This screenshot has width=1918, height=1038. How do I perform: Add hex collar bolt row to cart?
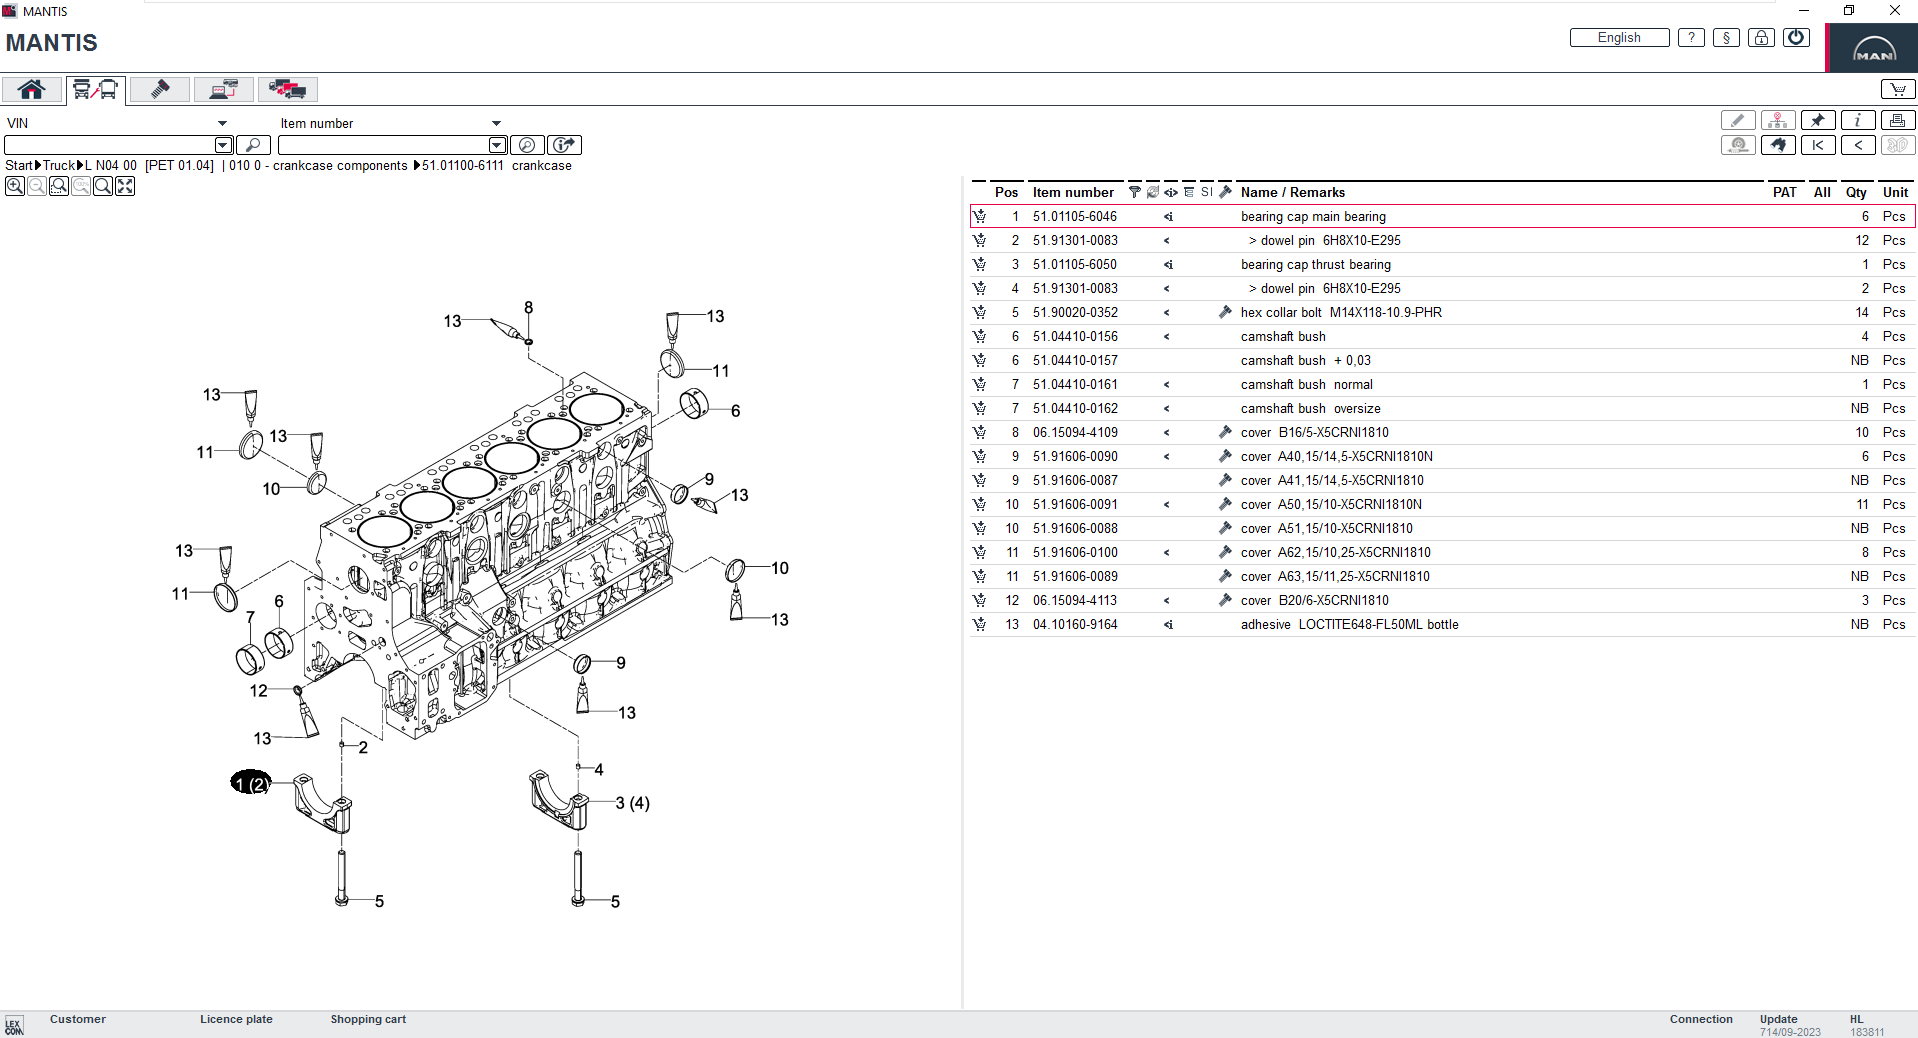click(x=980, y=313)
